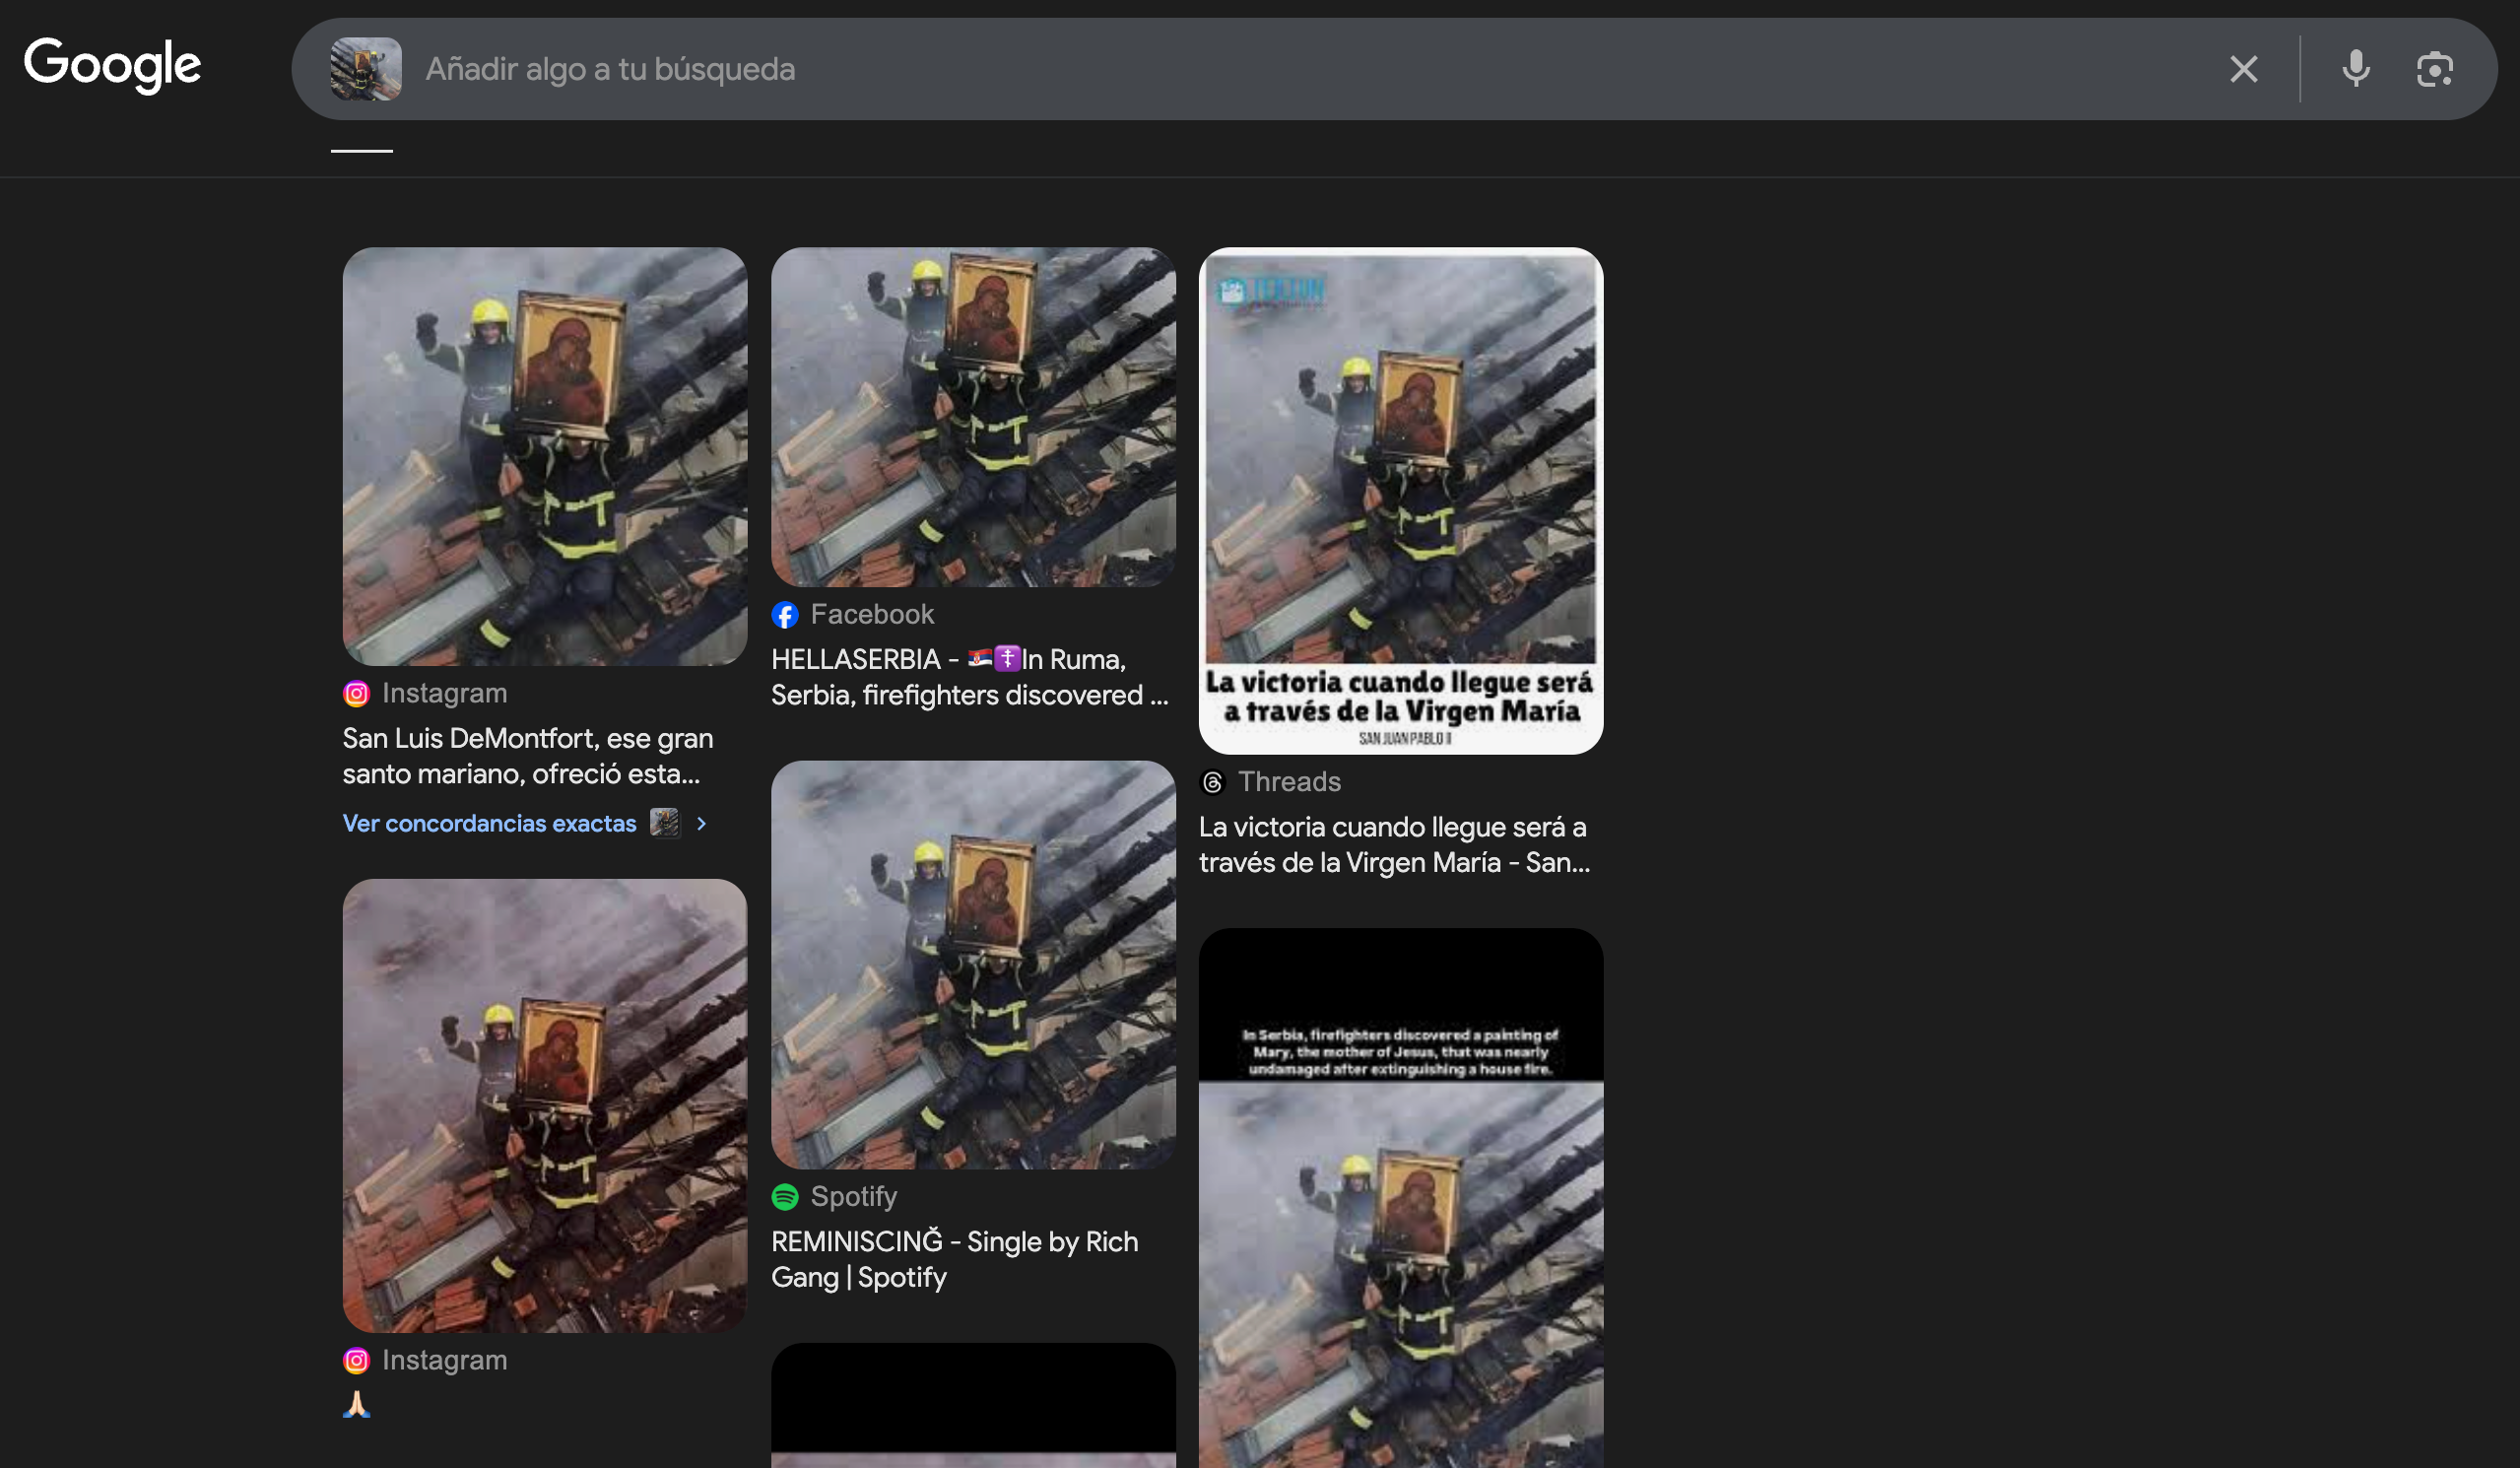
Task: Open the HELLASERBIA Facebook image thumbnail
Action: pos(973,417)
